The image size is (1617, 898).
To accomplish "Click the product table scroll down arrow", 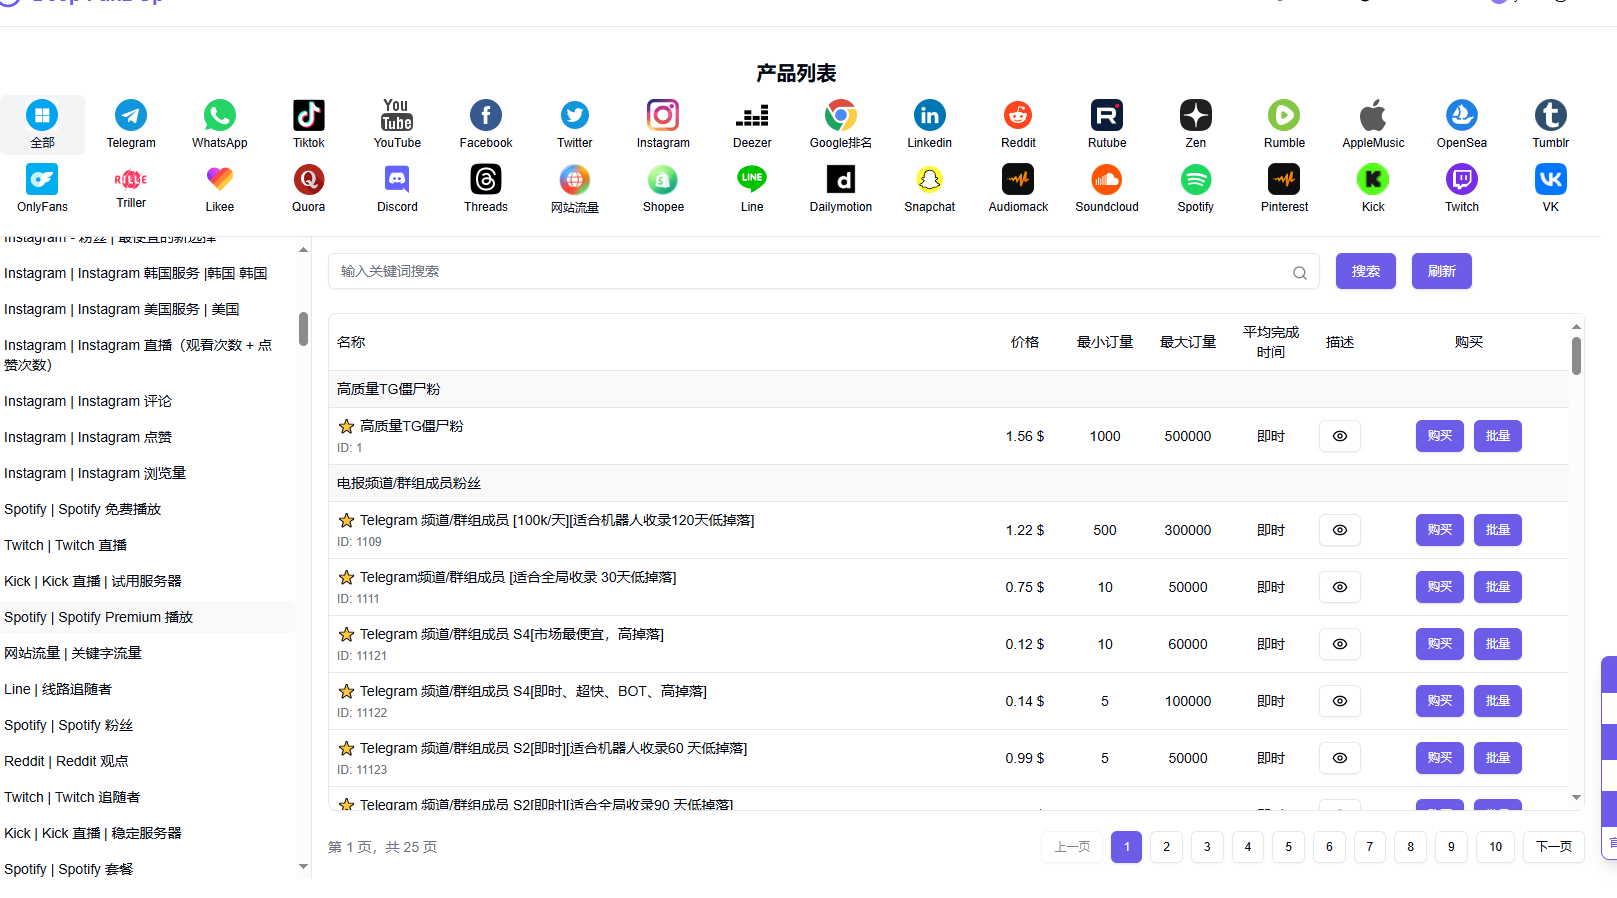I will tap(1576, 797).
